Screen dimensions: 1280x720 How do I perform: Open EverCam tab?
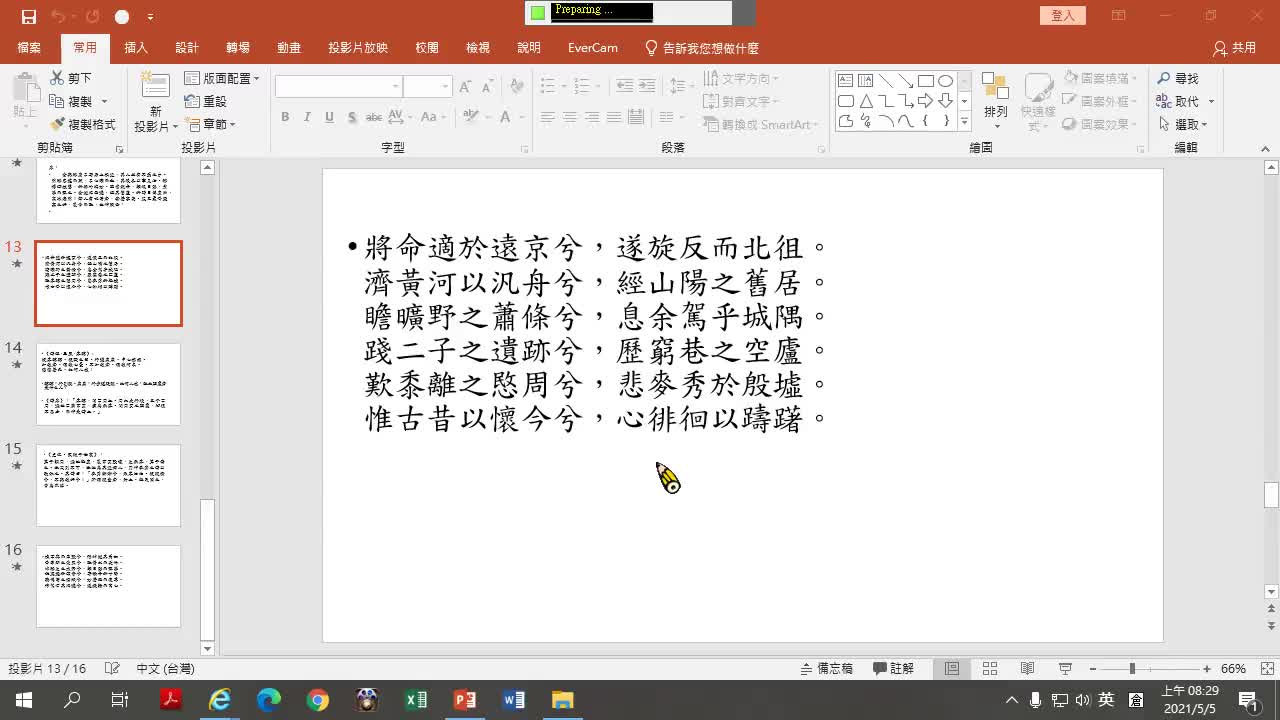[593, 47]
